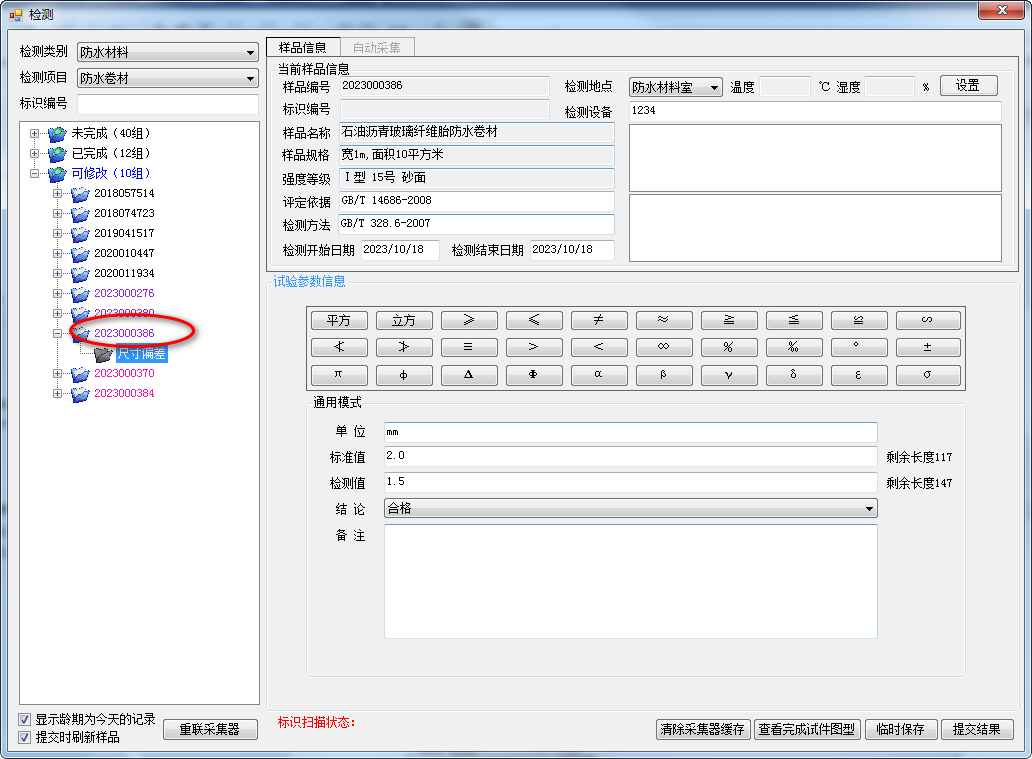The height and width of the screenshot is (759, 1032).
Task: Click the globe icon for 已完成 group
Action: tap(58, 153)
